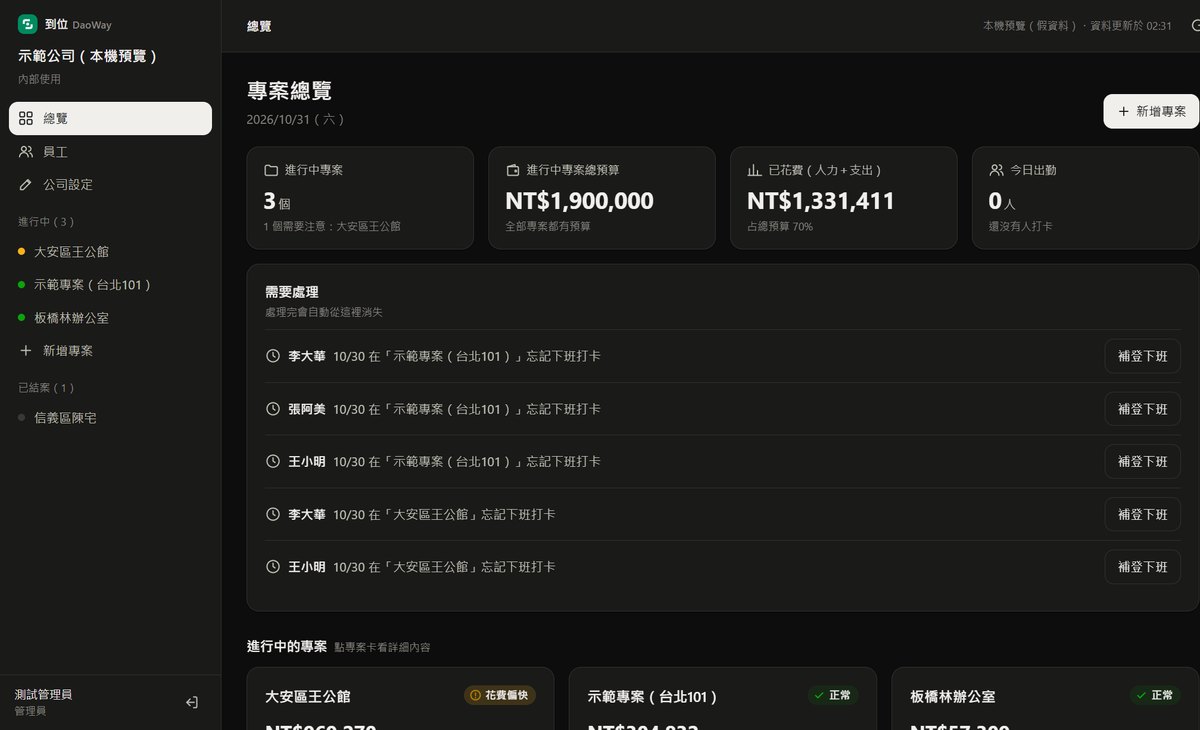Click 補登下班 for 張阿美
The image size is (1200, 730).
coord(1143,409)
